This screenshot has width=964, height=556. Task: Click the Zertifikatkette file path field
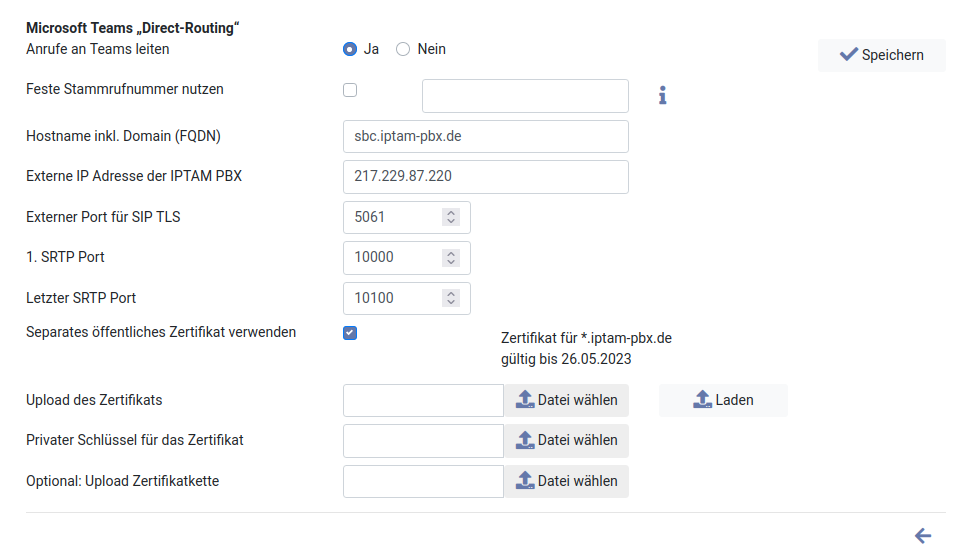[x=423, y=481]
